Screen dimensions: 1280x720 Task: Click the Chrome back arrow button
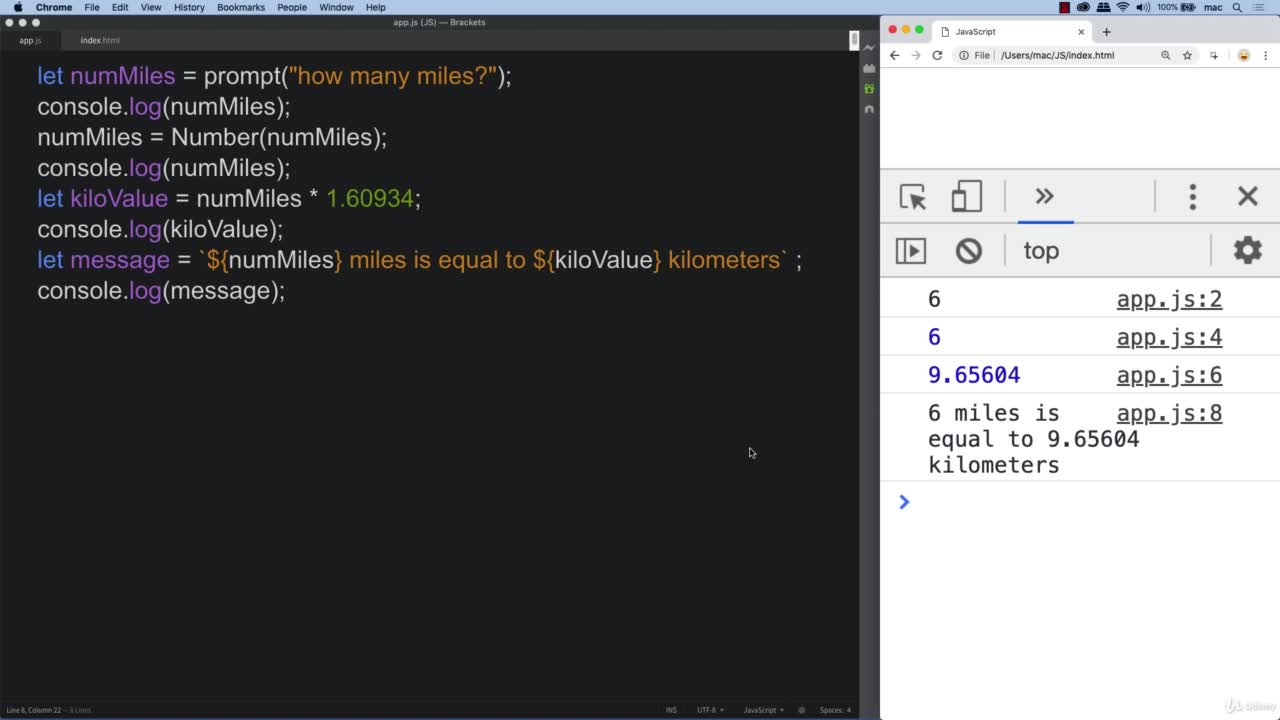894,55
